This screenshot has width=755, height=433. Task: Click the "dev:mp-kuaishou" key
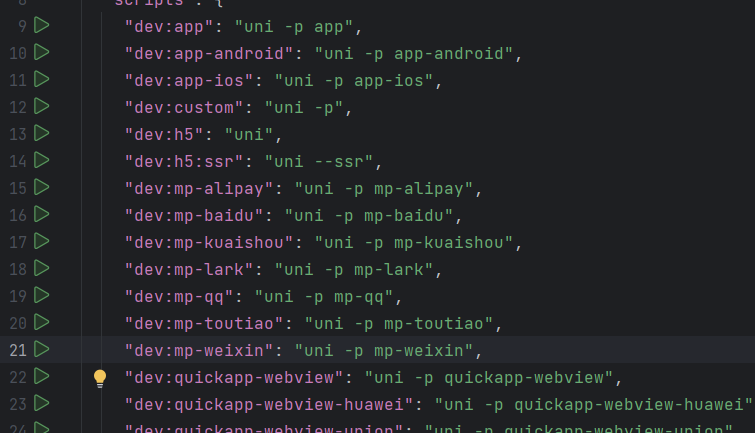click(209, 243)
